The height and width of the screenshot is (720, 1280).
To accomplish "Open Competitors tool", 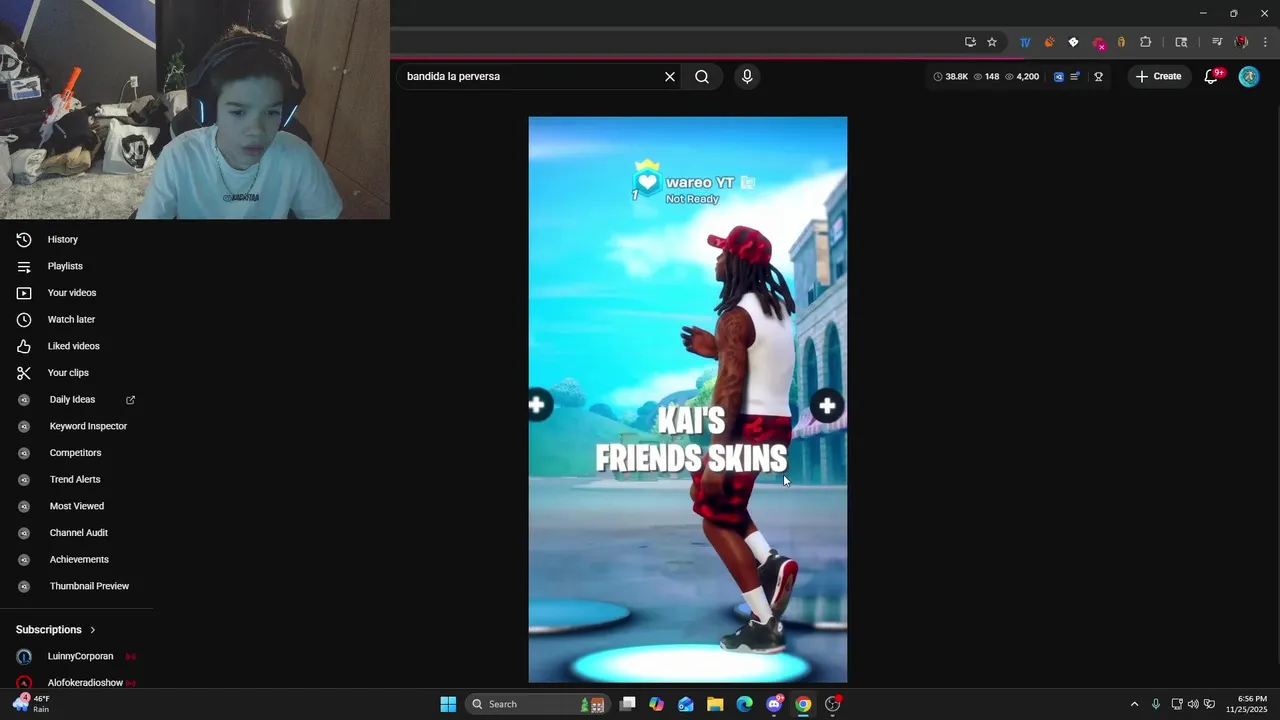I will tap(75, 453).
